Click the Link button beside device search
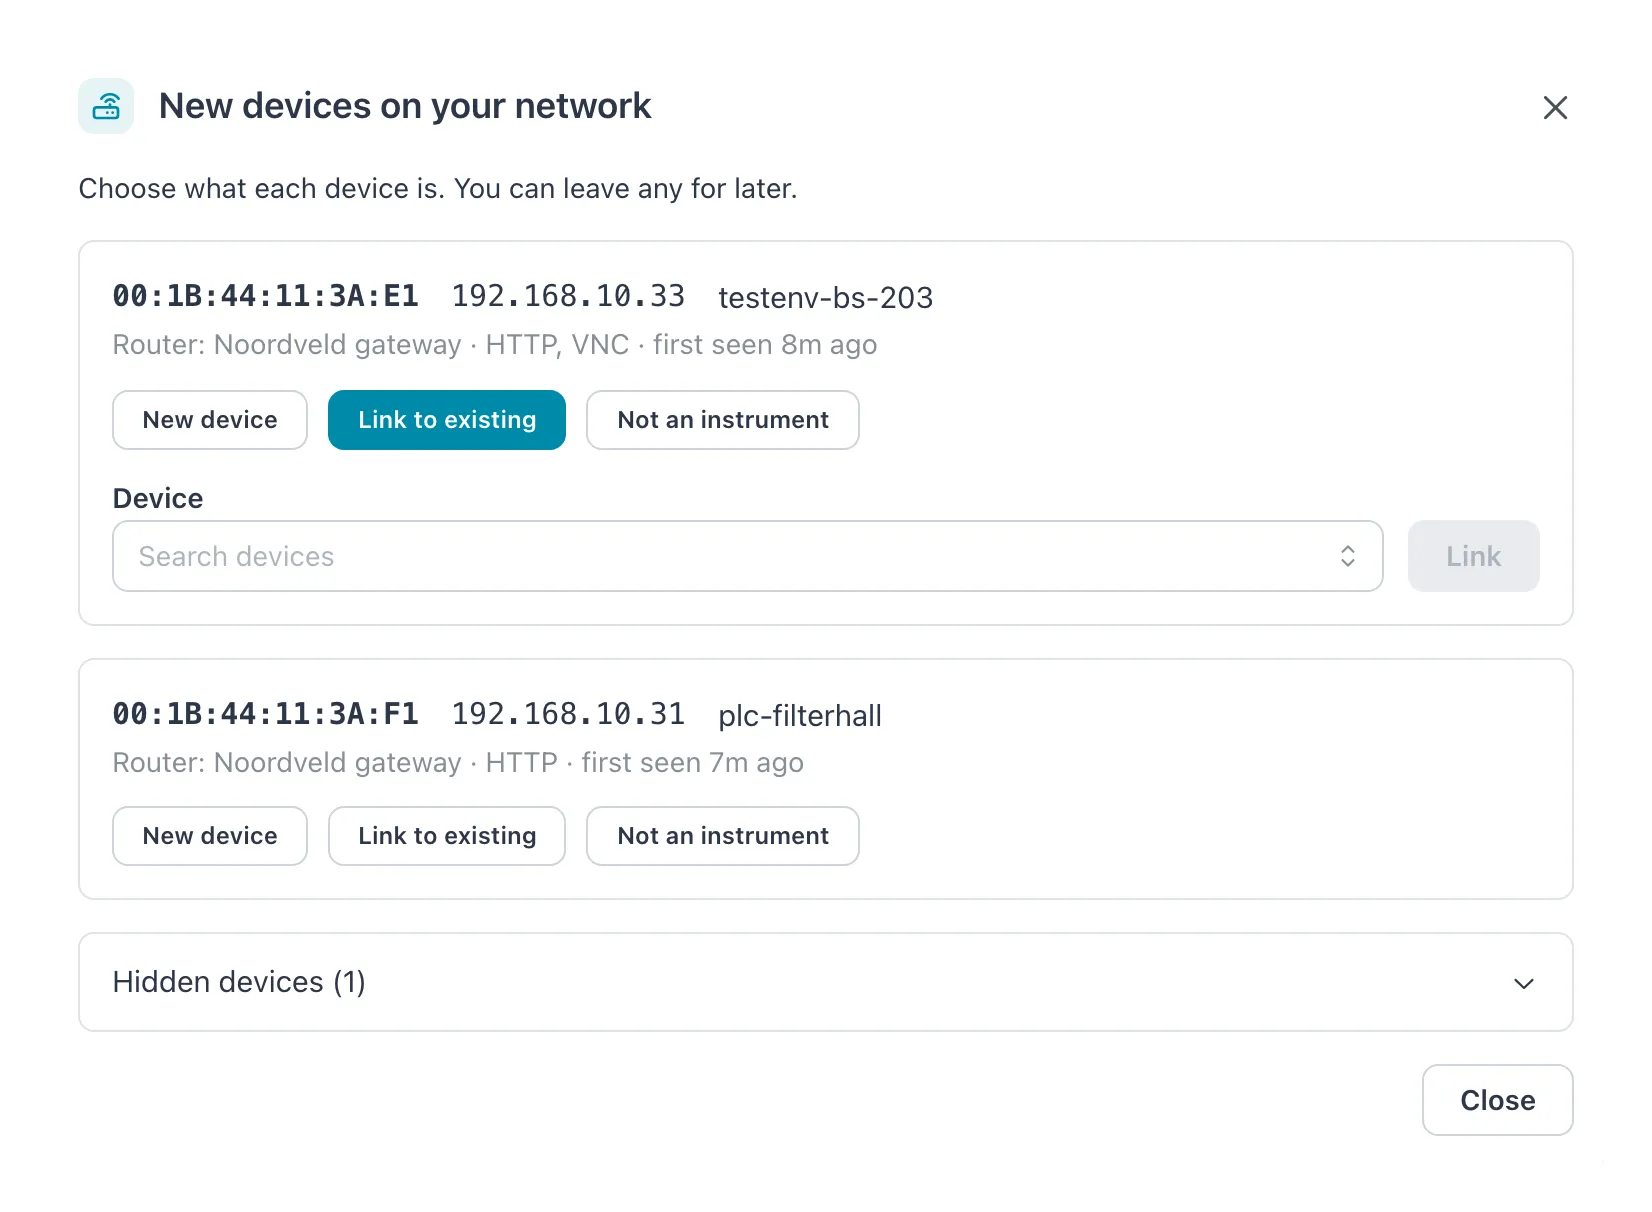The height and width of the screenshot is (1212, 1652). [x=1474, y=556]
